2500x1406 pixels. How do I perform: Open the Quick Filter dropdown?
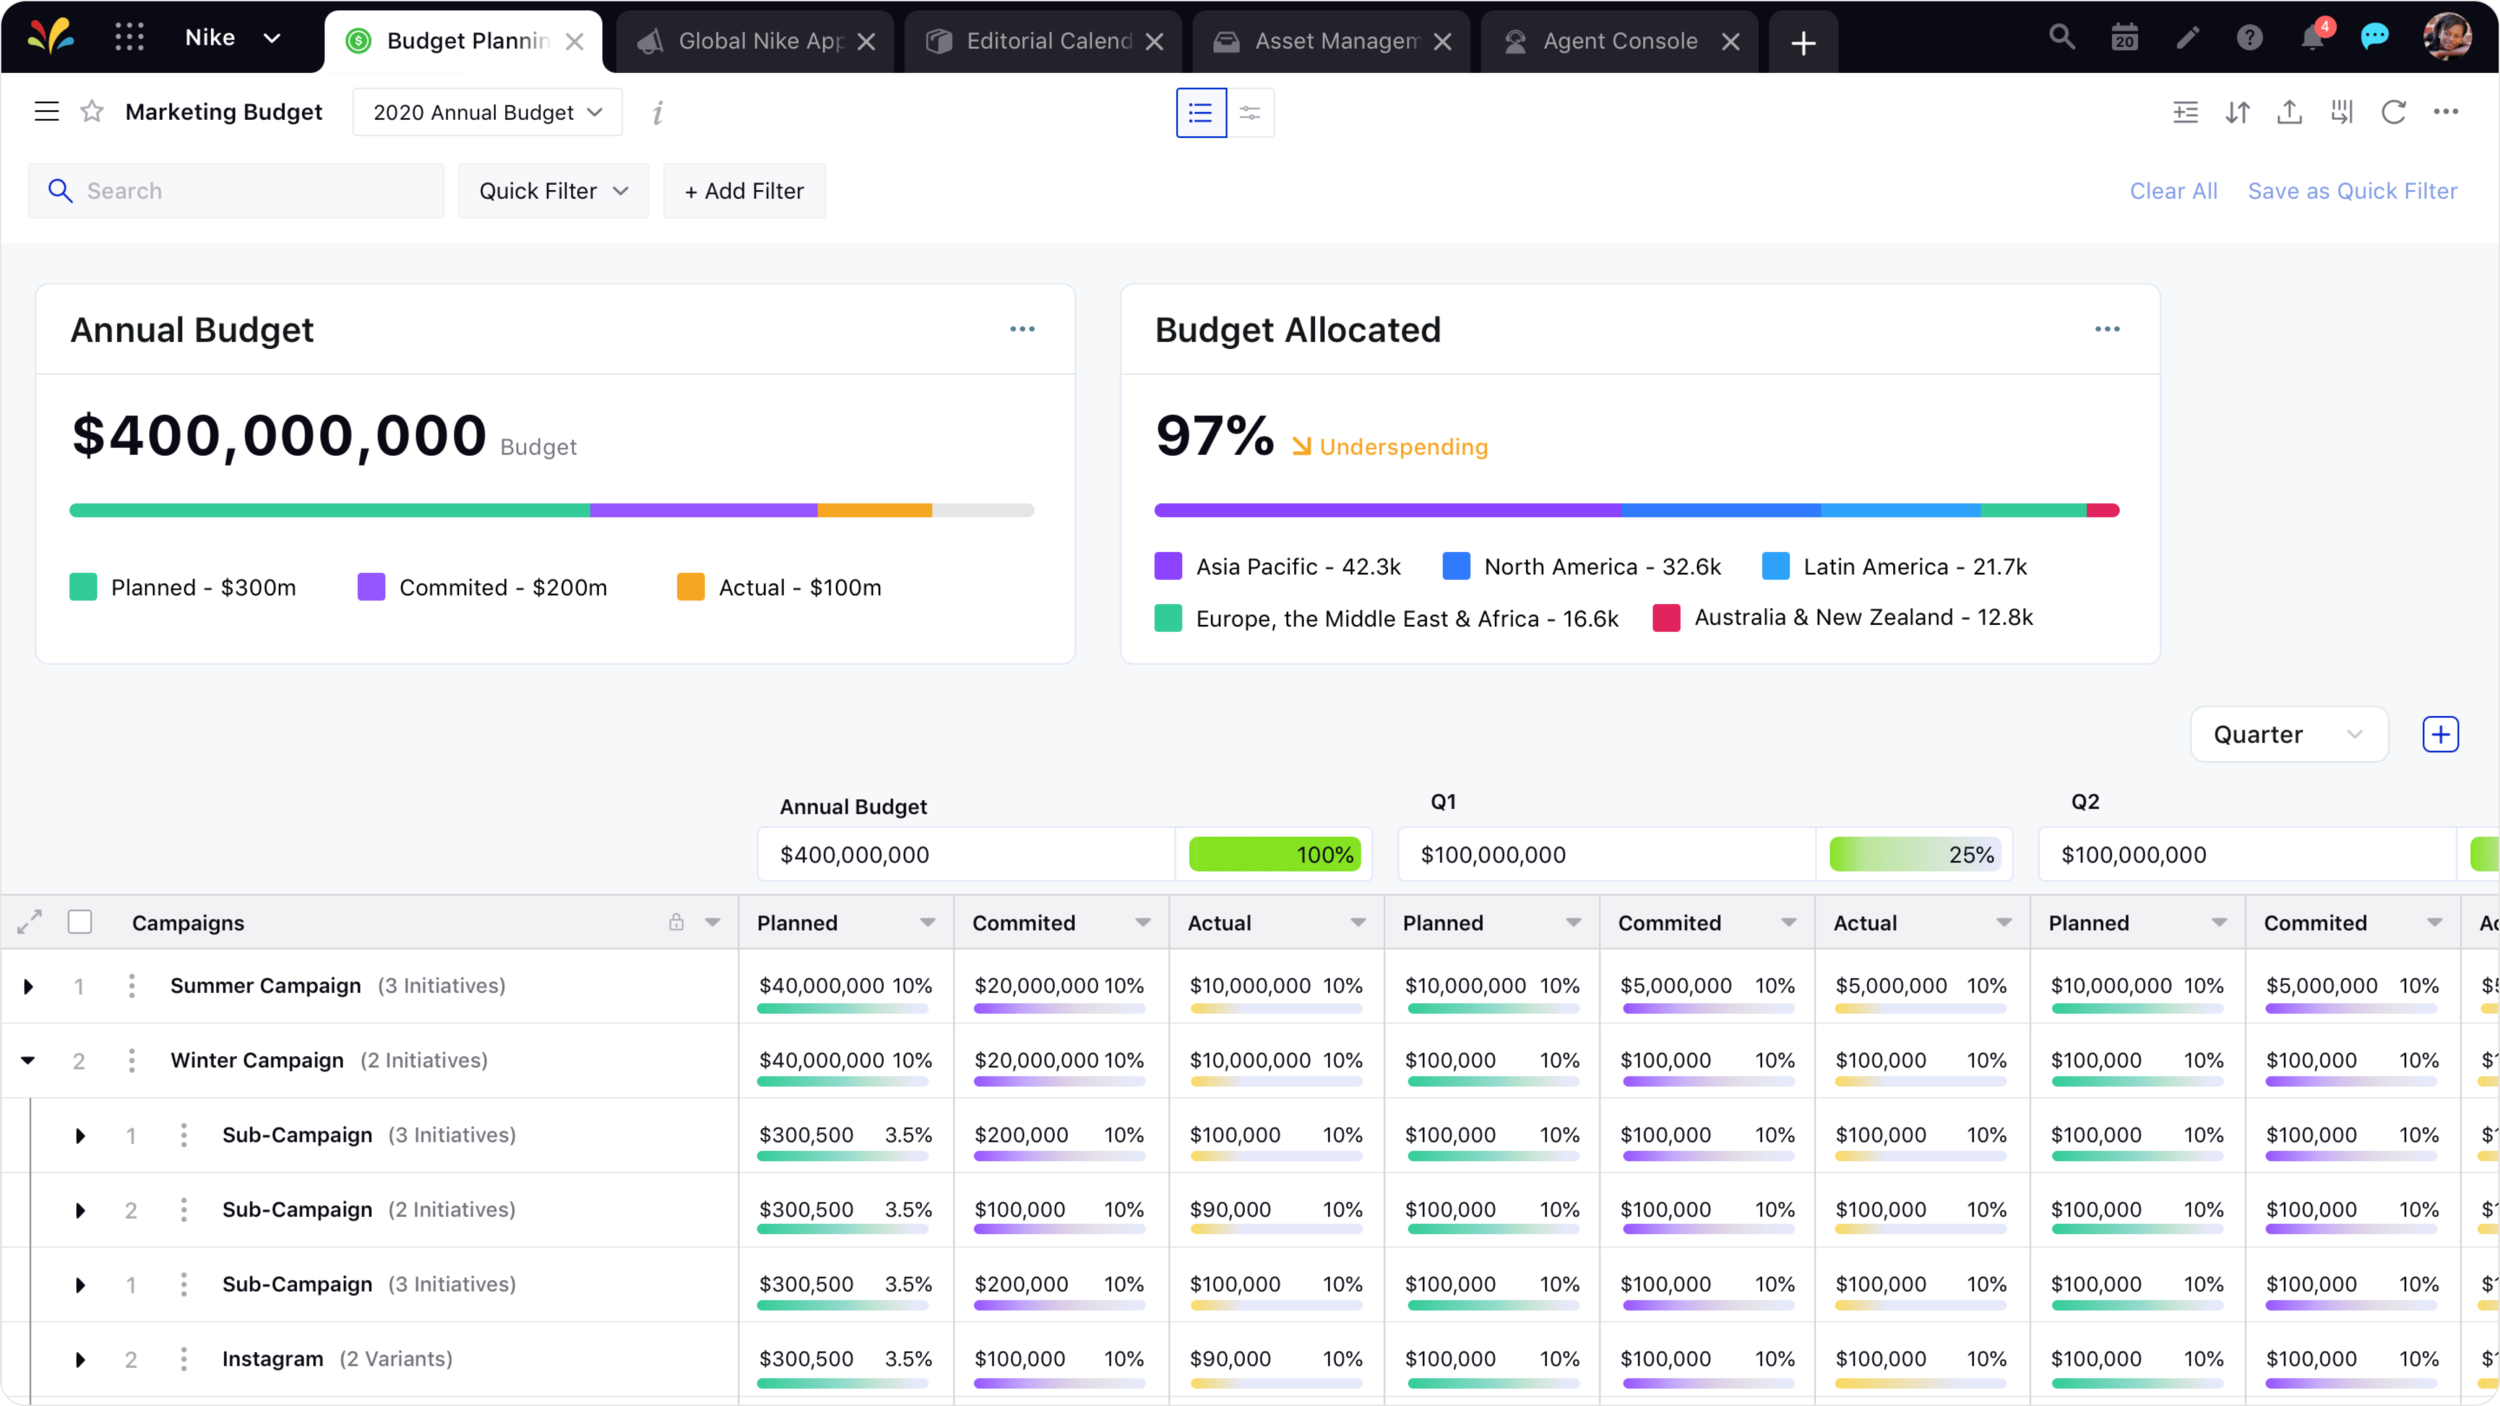(x=553, y=191)
